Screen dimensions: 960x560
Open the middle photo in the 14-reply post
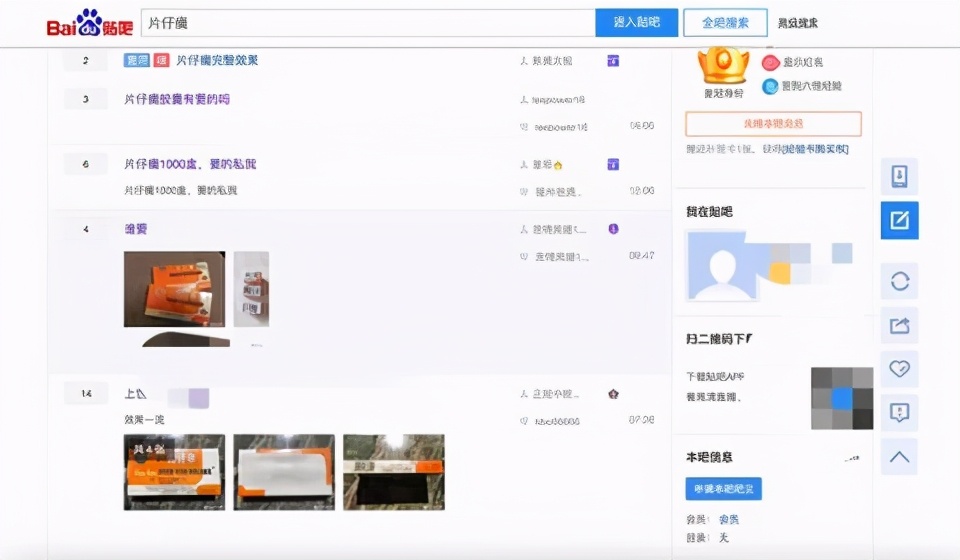pos(284,472)
